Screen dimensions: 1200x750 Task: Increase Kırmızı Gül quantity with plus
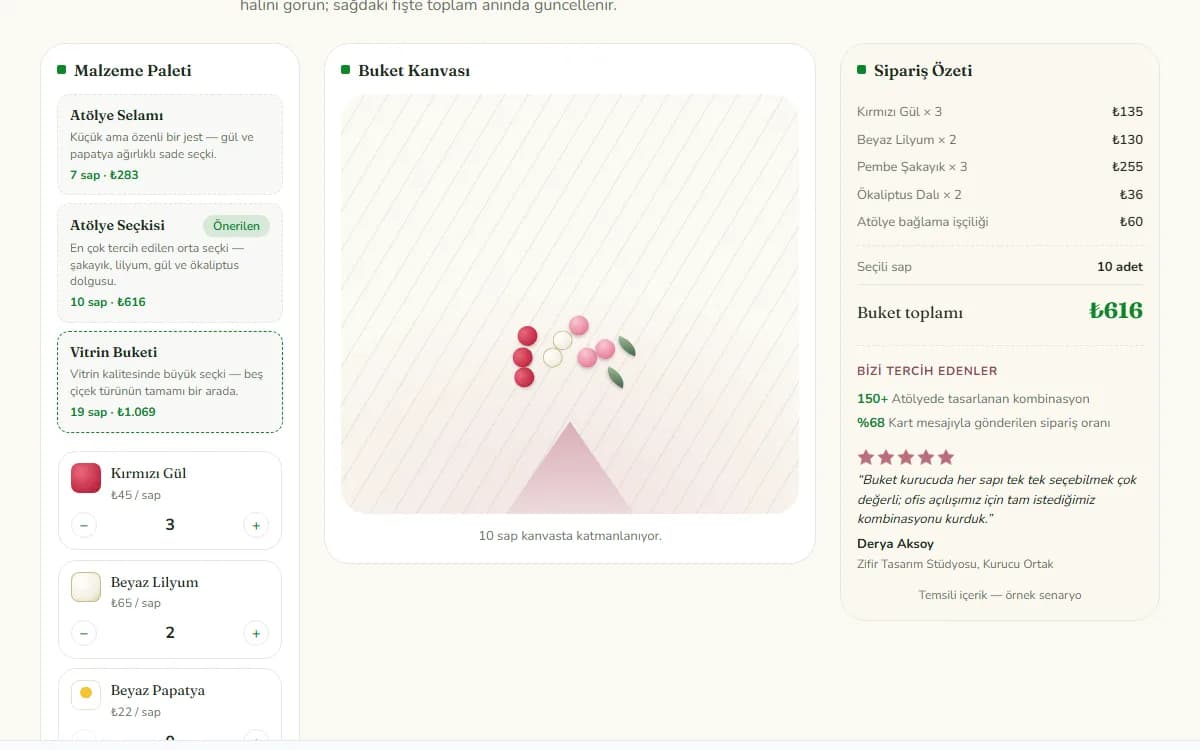click(x=256, y=525)
